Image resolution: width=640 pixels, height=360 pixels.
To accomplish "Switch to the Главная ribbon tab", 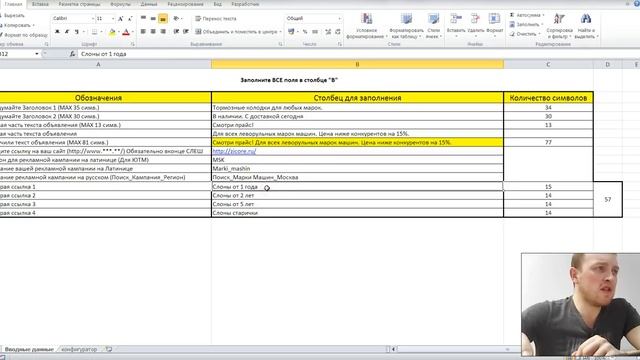I will (x=13, y=4).
